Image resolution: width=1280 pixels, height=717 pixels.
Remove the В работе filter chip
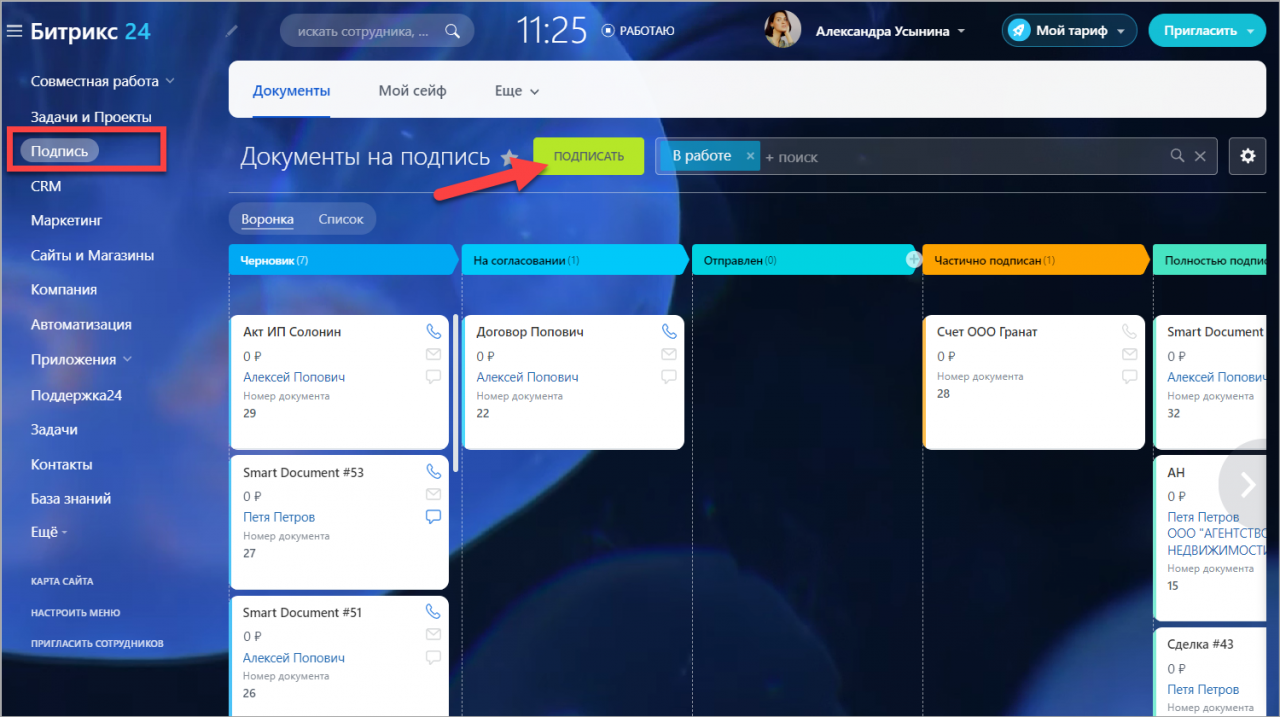click(x=750, y=156)
